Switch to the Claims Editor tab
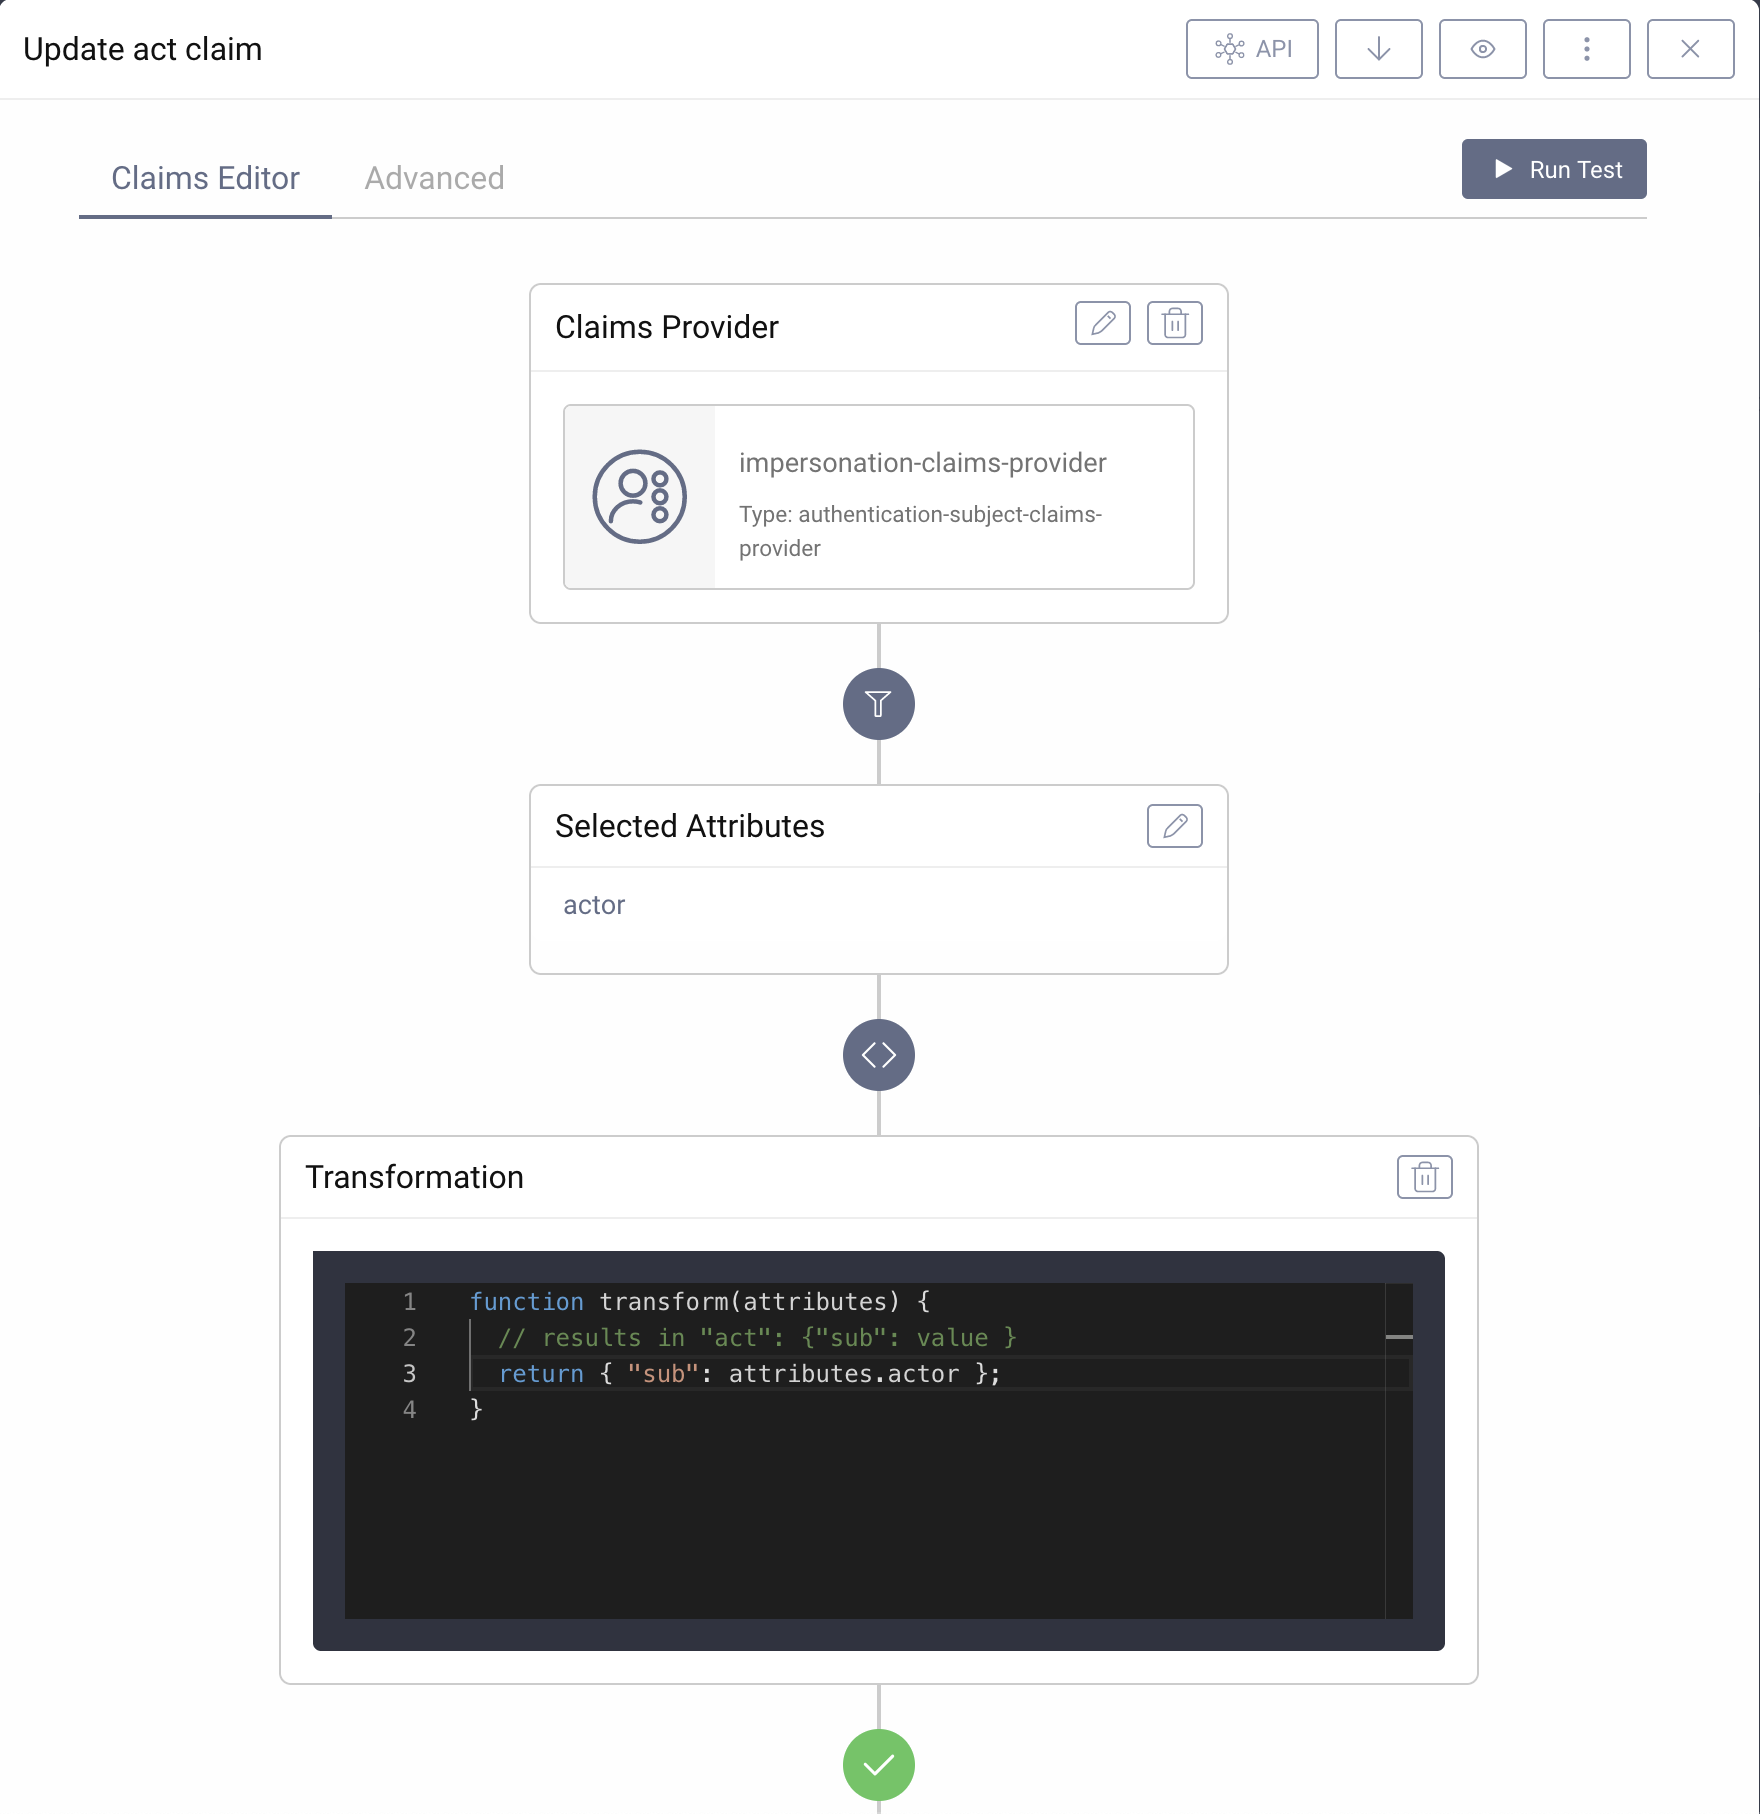This screenshot has width=1760, height=1814. point(205,178)
